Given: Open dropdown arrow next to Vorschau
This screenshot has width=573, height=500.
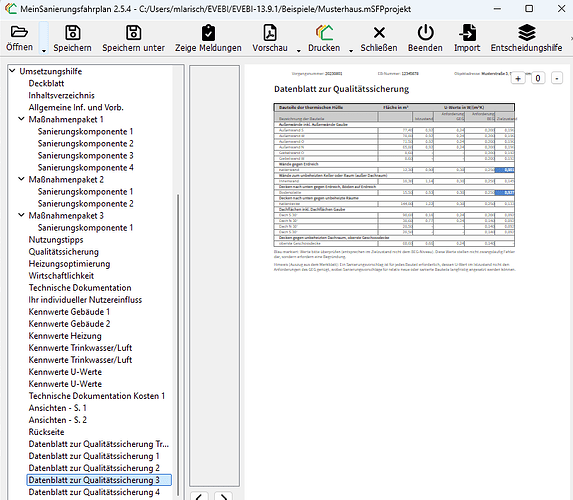Looking at the screenshot, I should coord(299,51).
